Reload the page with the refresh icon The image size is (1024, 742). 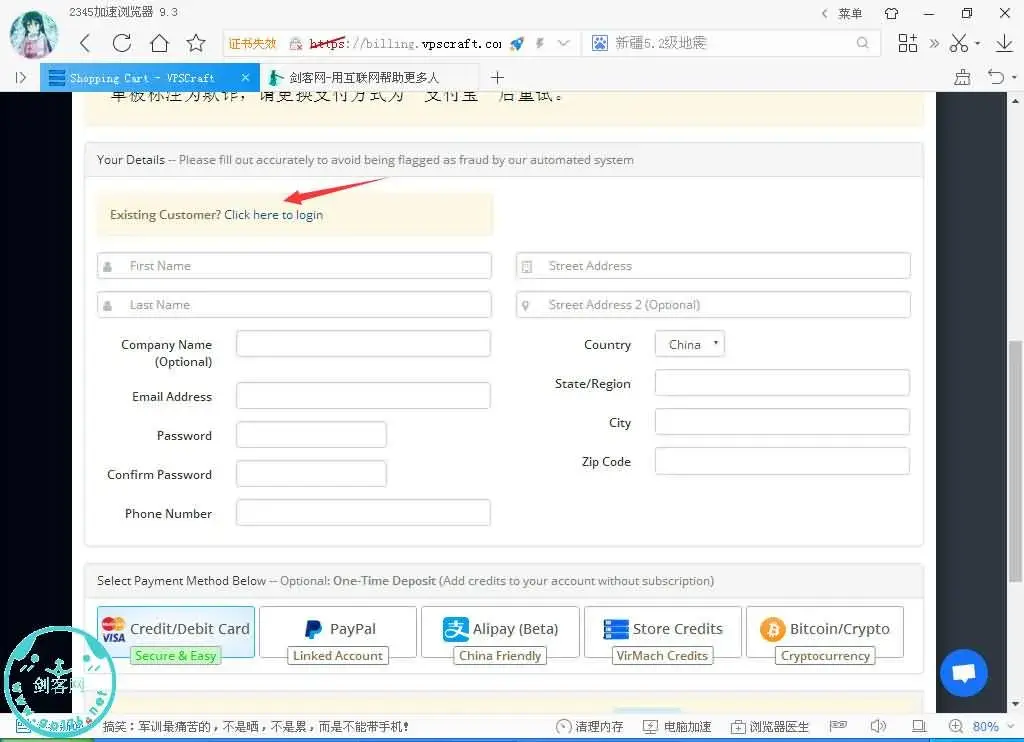[x=121, y=44]
